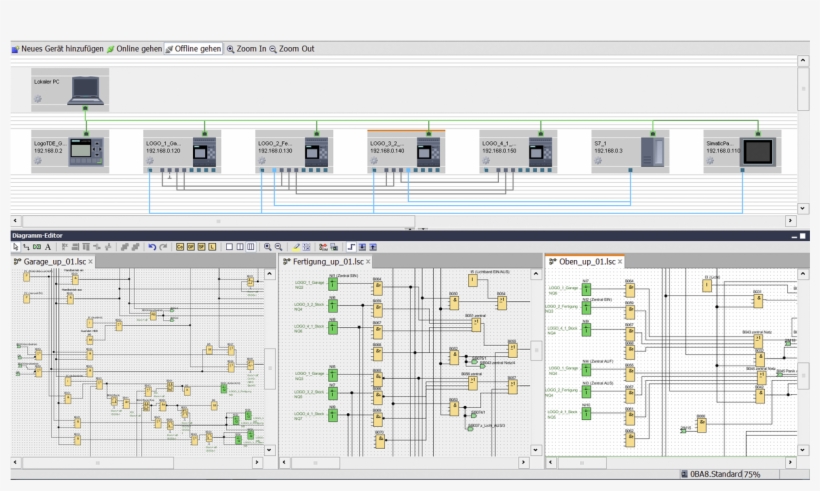Viewport: 820px width, 491px height.
Task: Select the Simatic panel device icon
Action: pyautogui.click(x=757, y=152)
